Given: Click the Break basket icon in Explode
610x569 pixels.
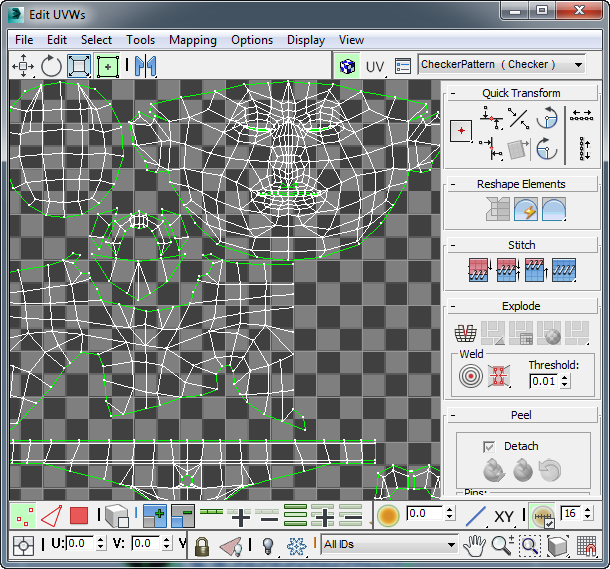Looking at the screenshot, I should (x=465, y=333).
